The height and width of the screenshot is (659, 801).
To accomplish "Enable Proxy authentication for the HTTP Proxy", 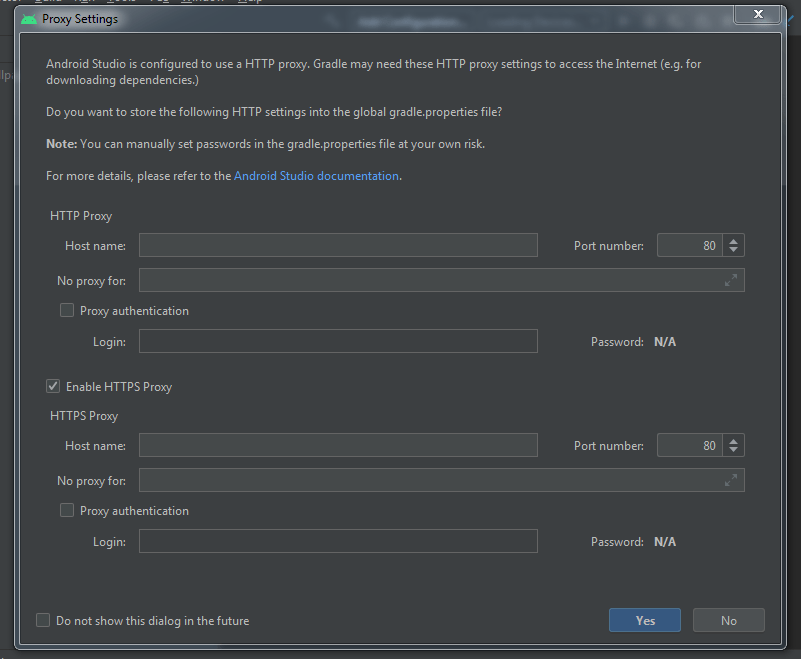I will coord(66,310).
